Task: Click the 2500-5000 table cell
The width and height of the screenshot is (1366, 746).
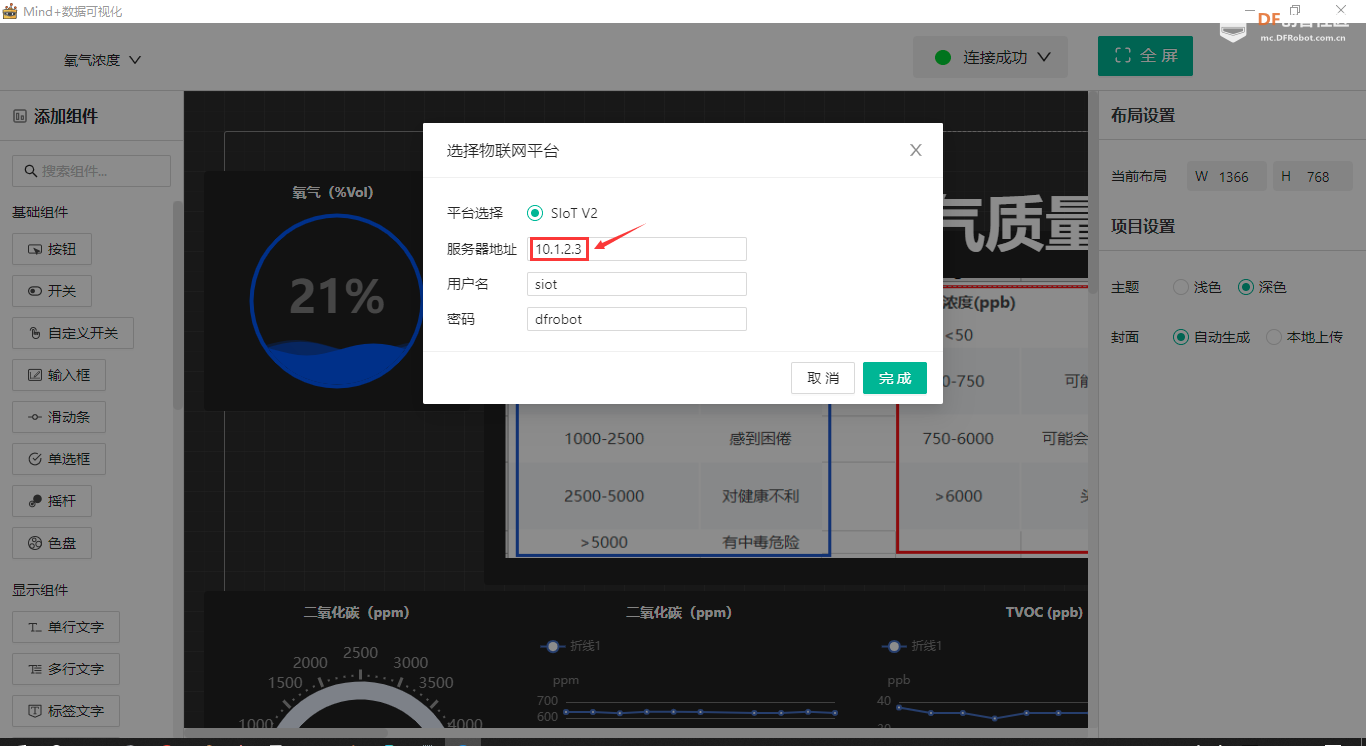Action: coord(604,496)
